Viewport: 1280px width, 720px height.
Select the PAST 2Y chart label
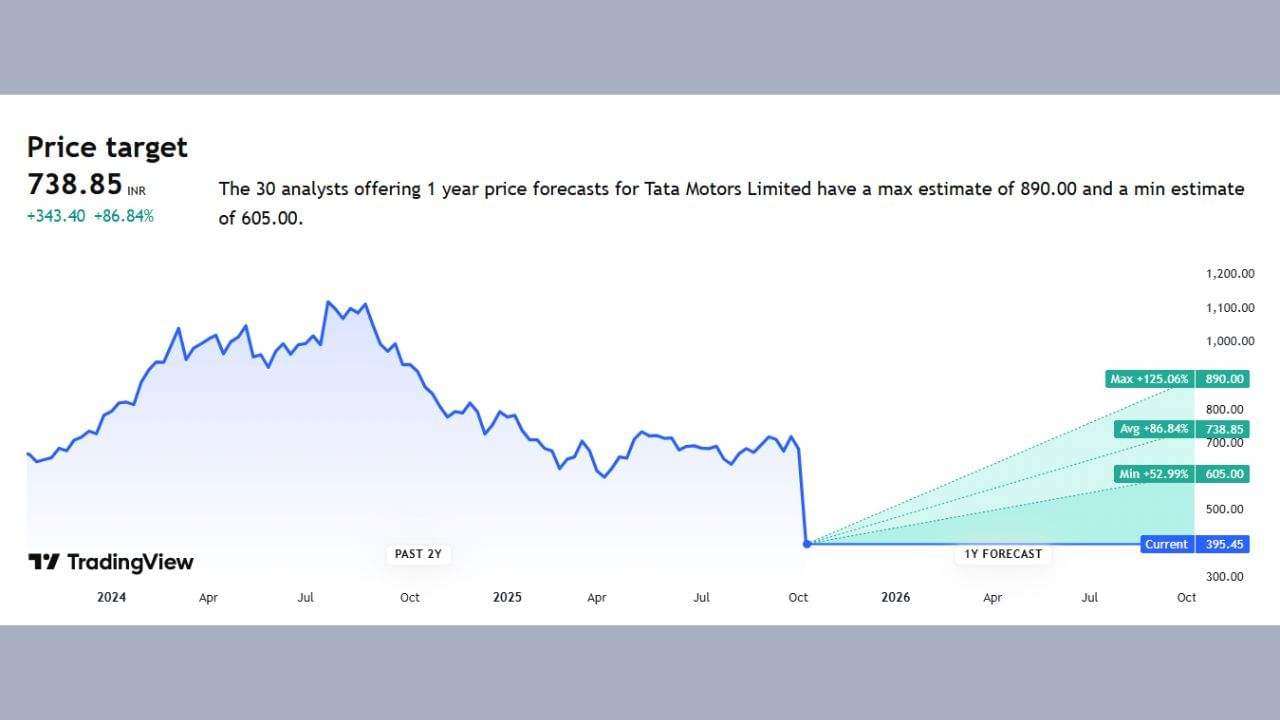(x=418, y=554)
